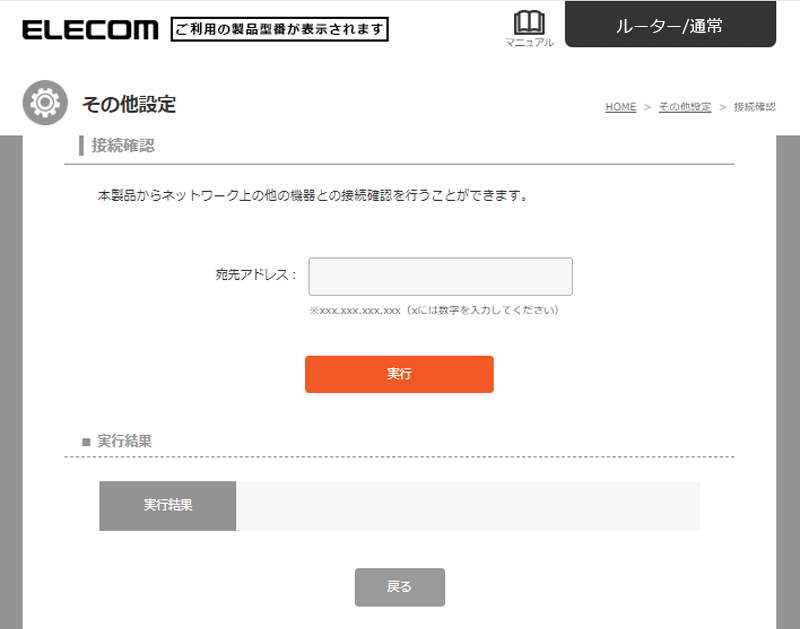Image resolution: width=800 pixels, height=629 pixels.
Task: Open the manual book icon
Action: [x=528, y=22]
